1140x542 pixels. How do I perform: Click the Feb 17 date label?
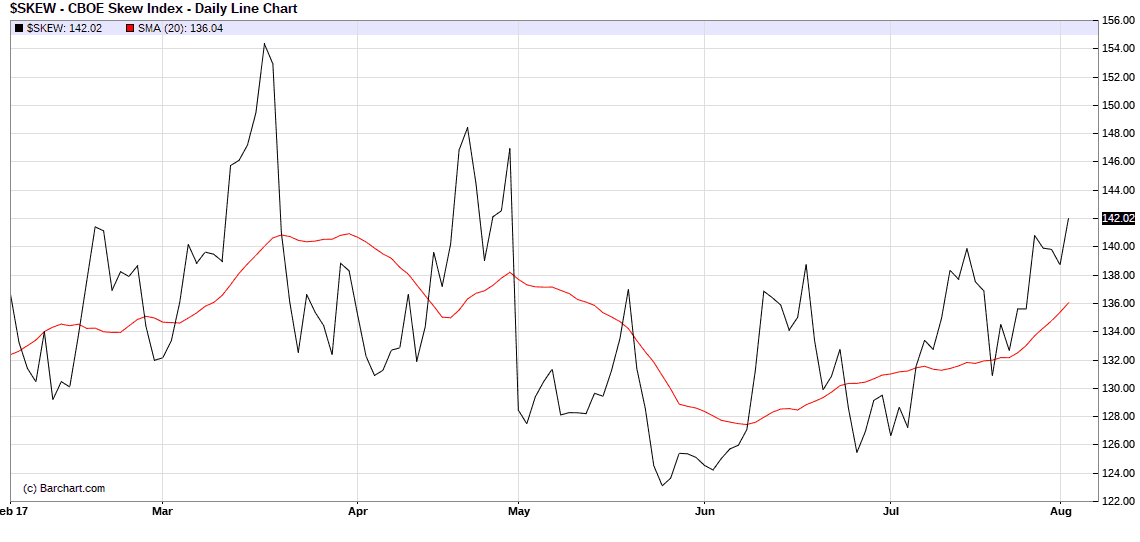point(12,512)
